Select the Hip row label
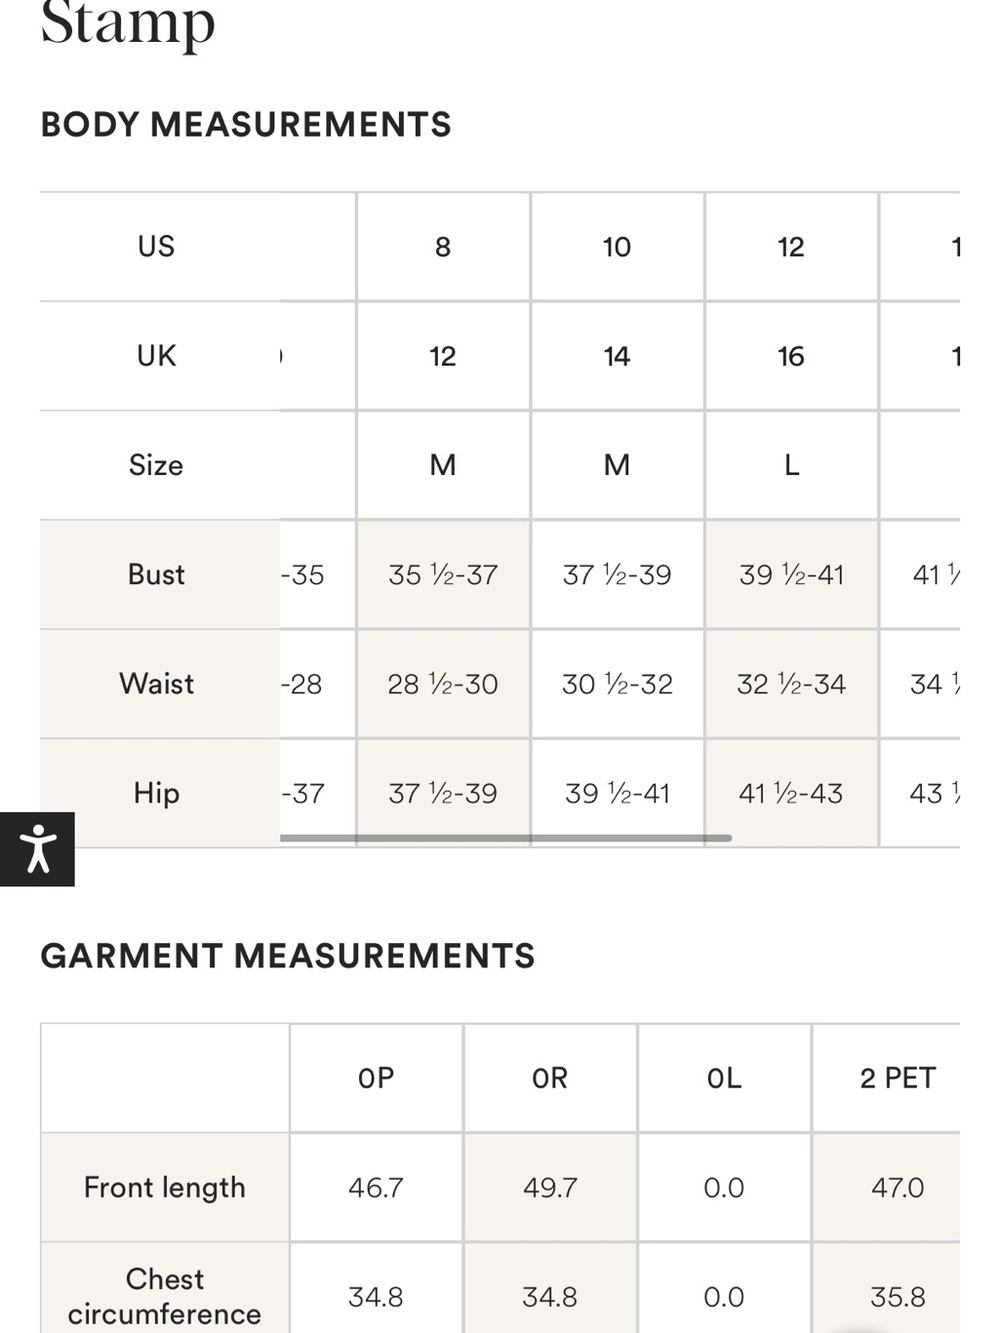Viewport: 1000px width, 1333px height. 156,793
